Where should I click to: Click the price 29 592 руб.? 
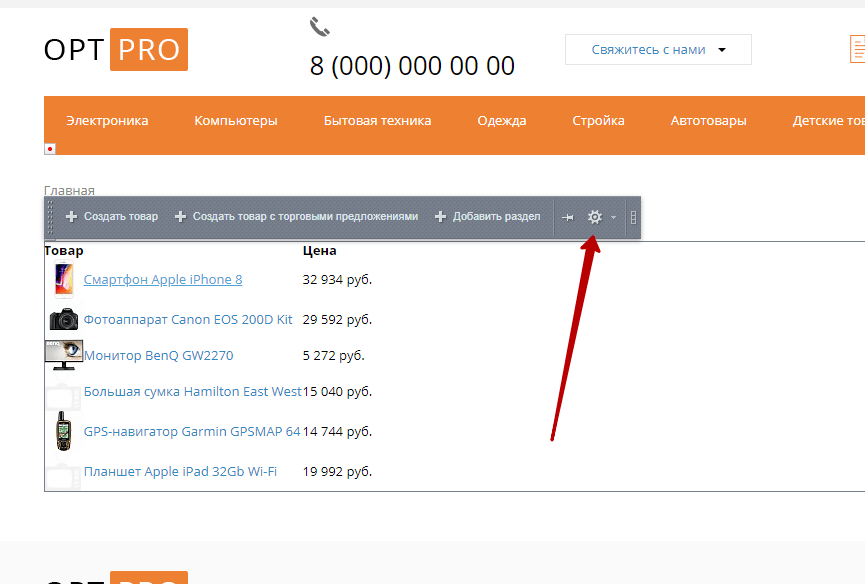point(337,320)
